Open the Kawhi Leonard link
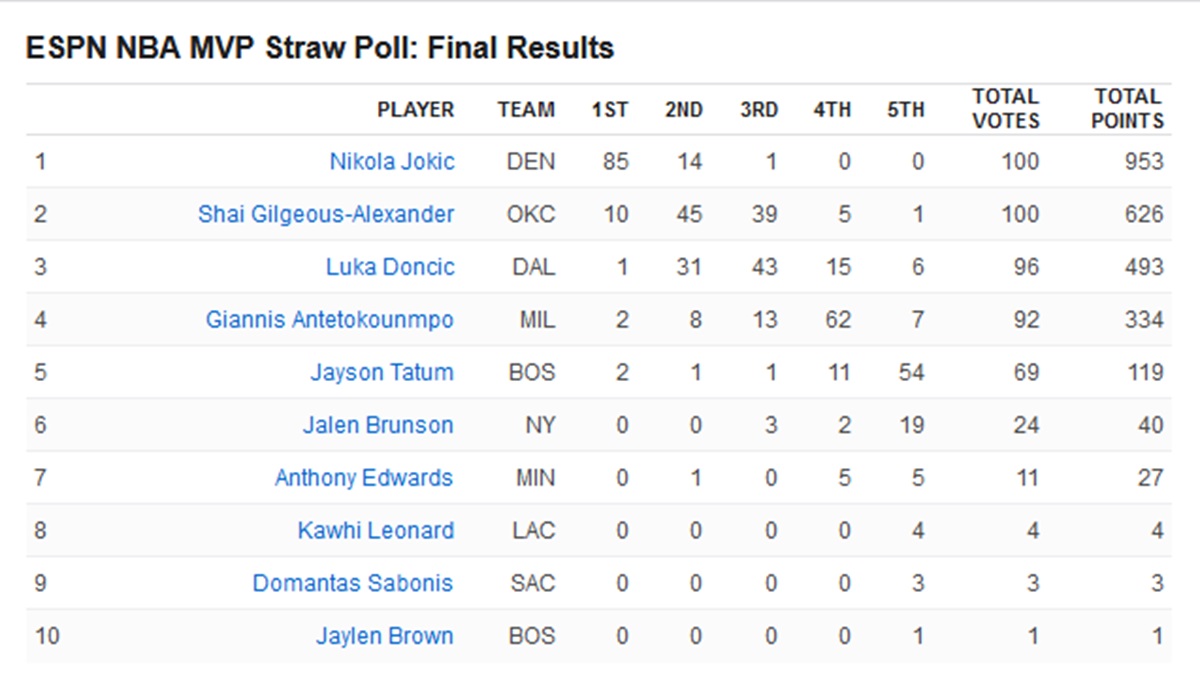This screenshot has width=1200, height=691. [x=376, y=531]
